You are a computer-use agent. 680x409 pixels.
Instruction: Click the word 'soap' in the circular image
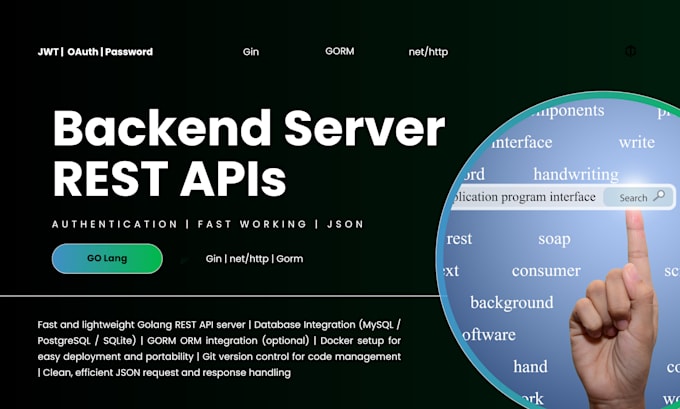point(554,240)
